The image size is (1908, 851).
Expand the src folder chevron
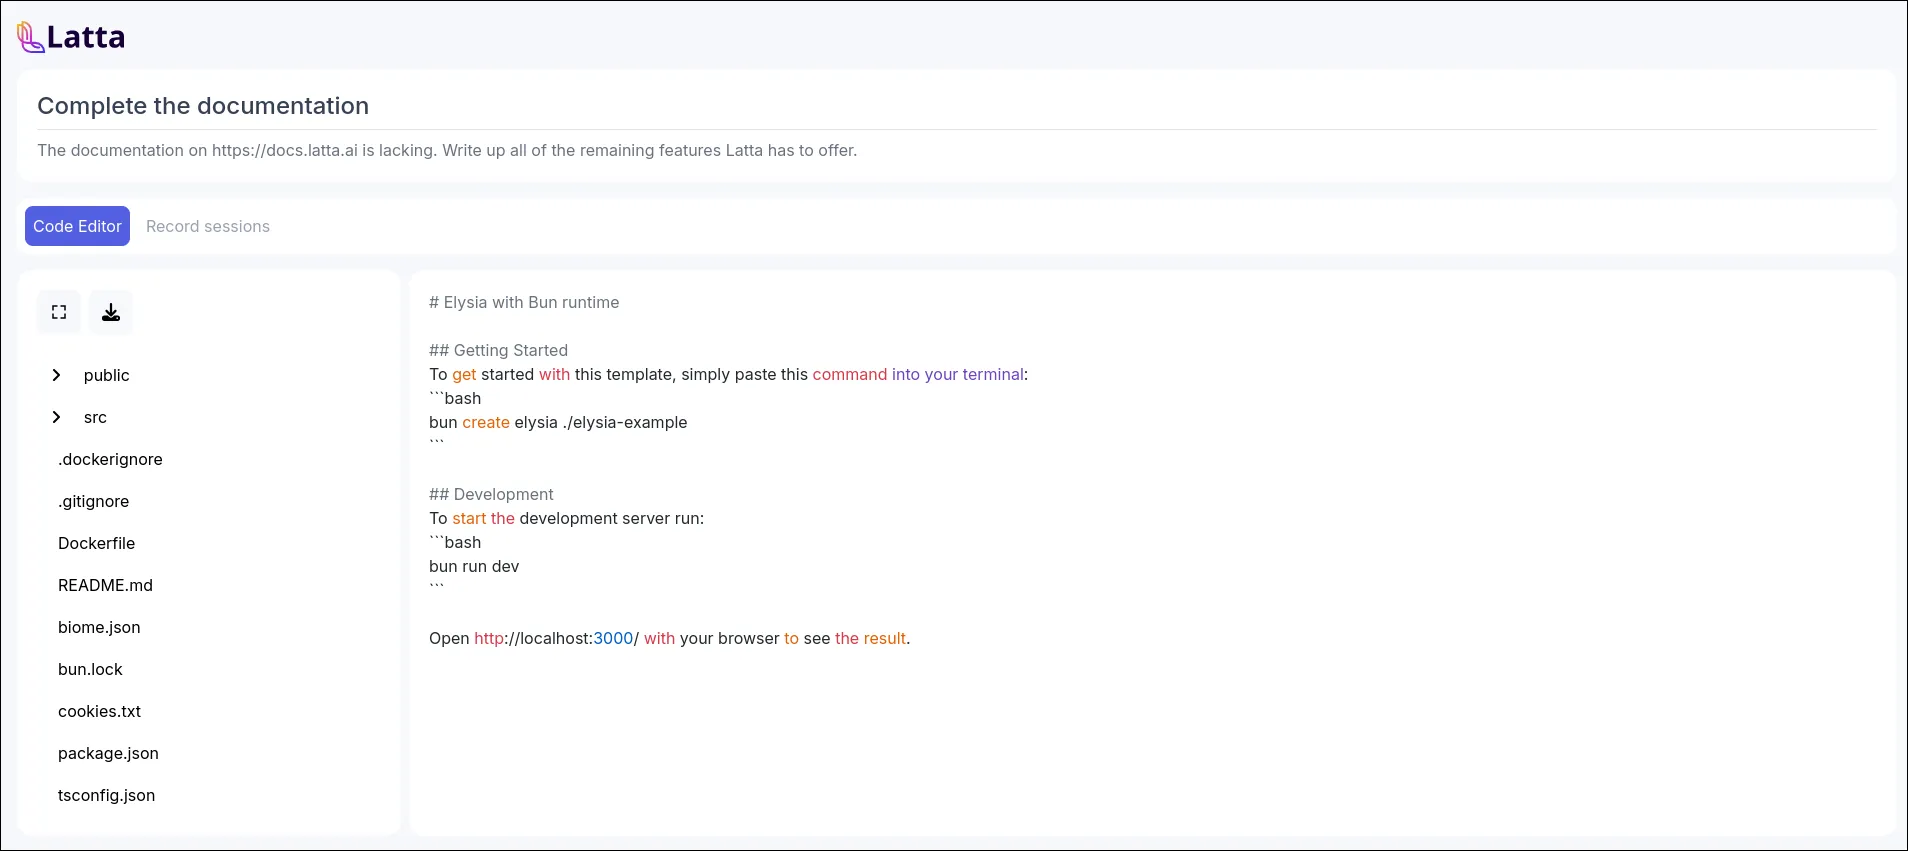[56, 417]
